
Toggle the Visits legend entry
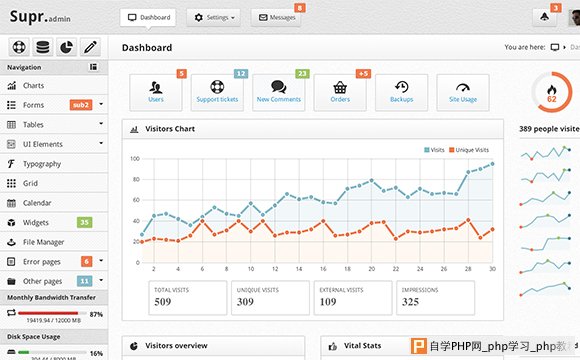tap(434, 150)
